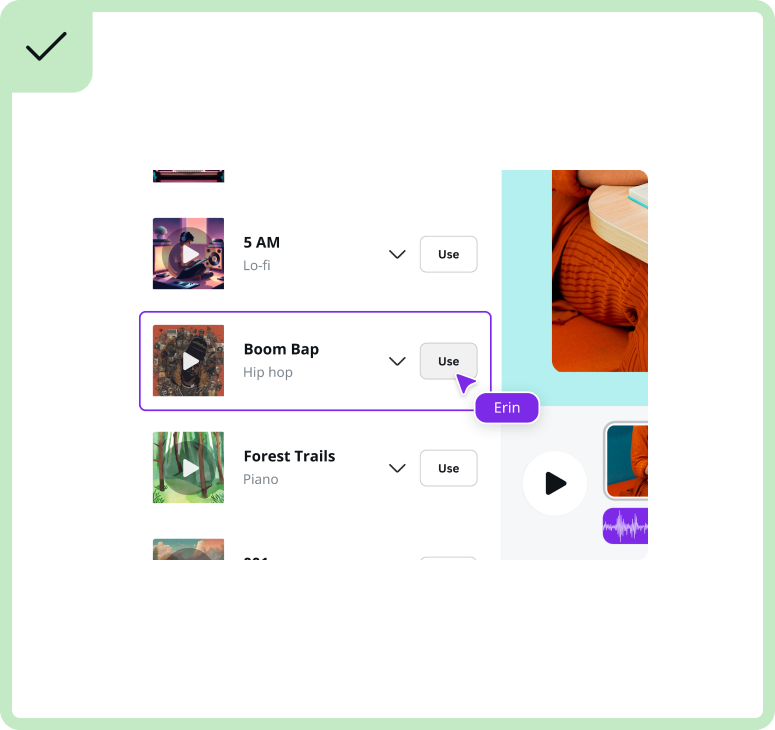Use the Boom Bap Hip hop track
Image resolution: width=775 pixels, height=730 pixels.
pos(448,361)
